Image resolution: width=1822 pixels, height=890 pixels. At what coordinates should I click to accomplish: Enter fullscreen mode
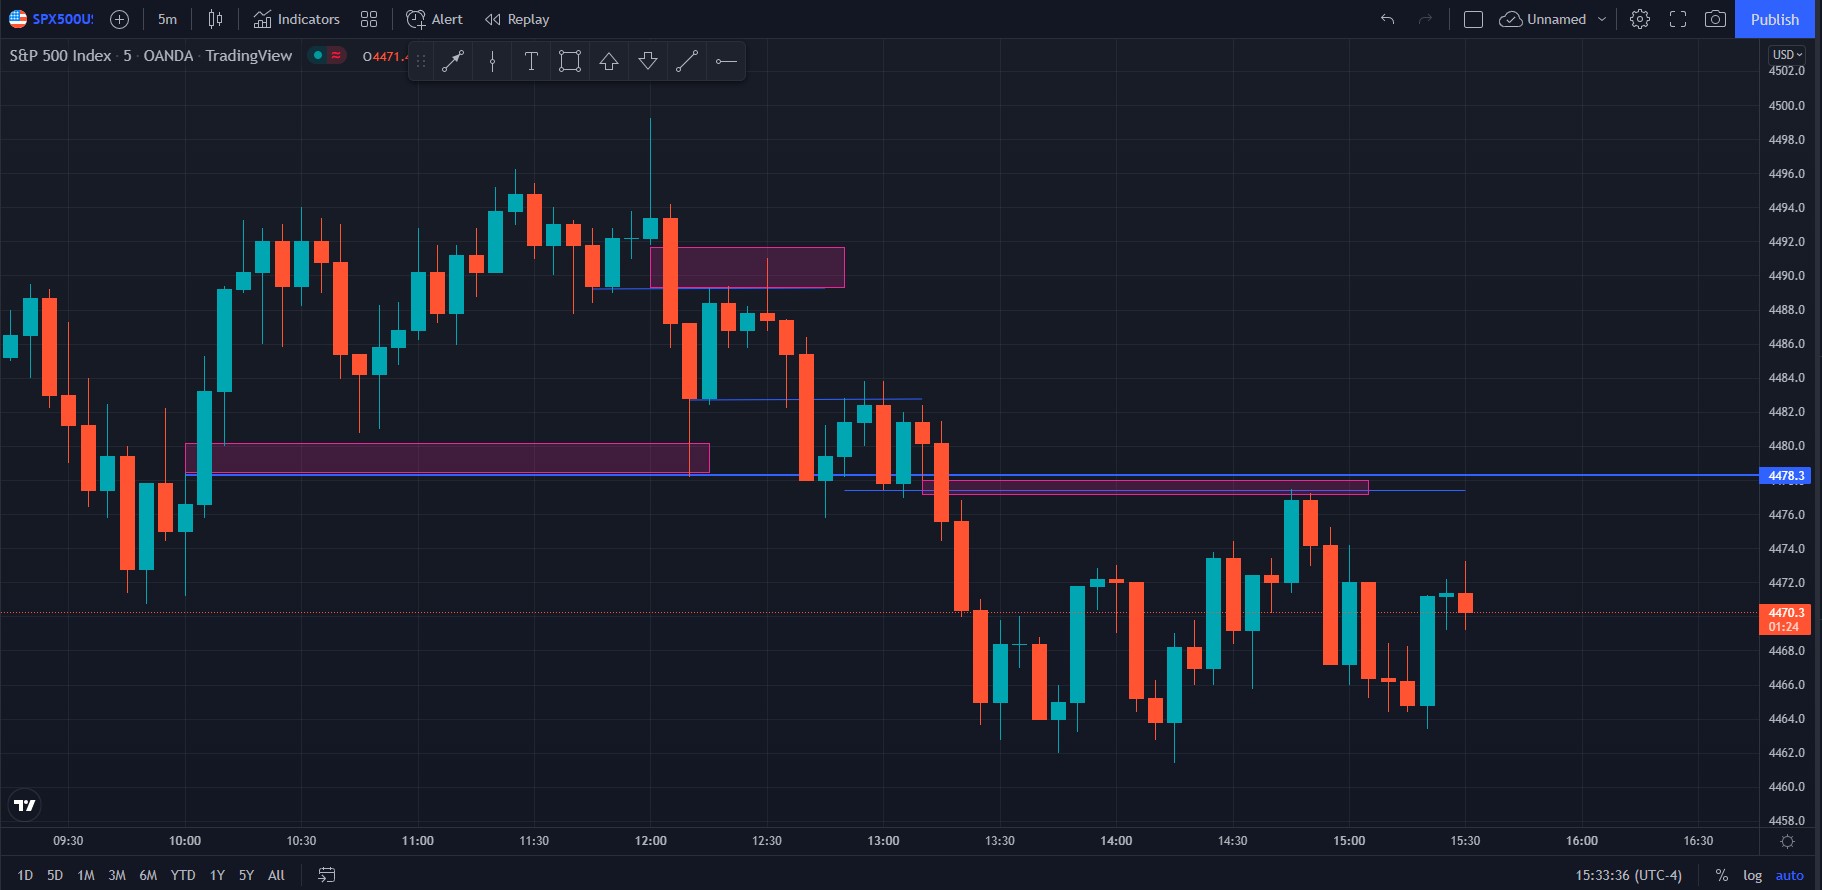pyautogui.click(x=1678, y=19)
